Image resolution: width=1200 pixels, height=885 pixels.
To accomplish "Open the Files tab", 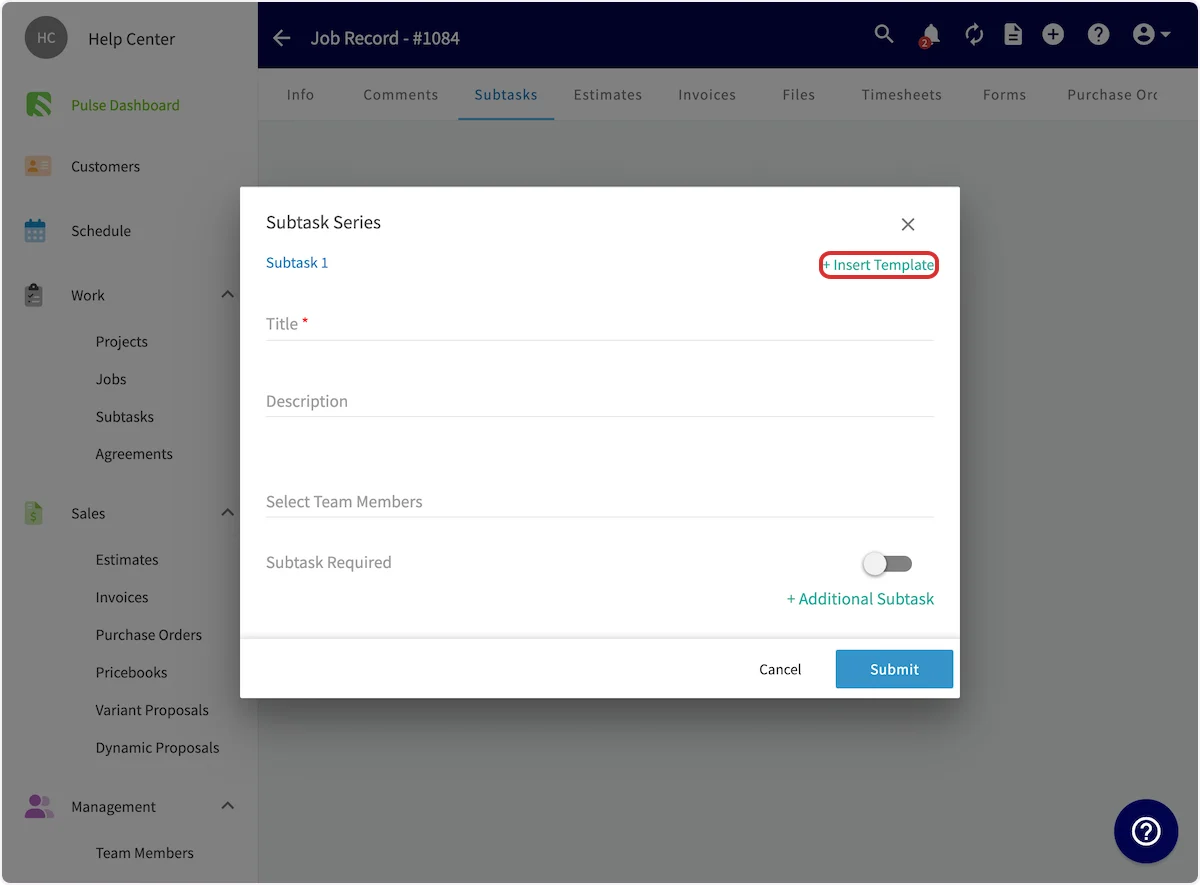I will pyautogui.click(x=799, y=95).
